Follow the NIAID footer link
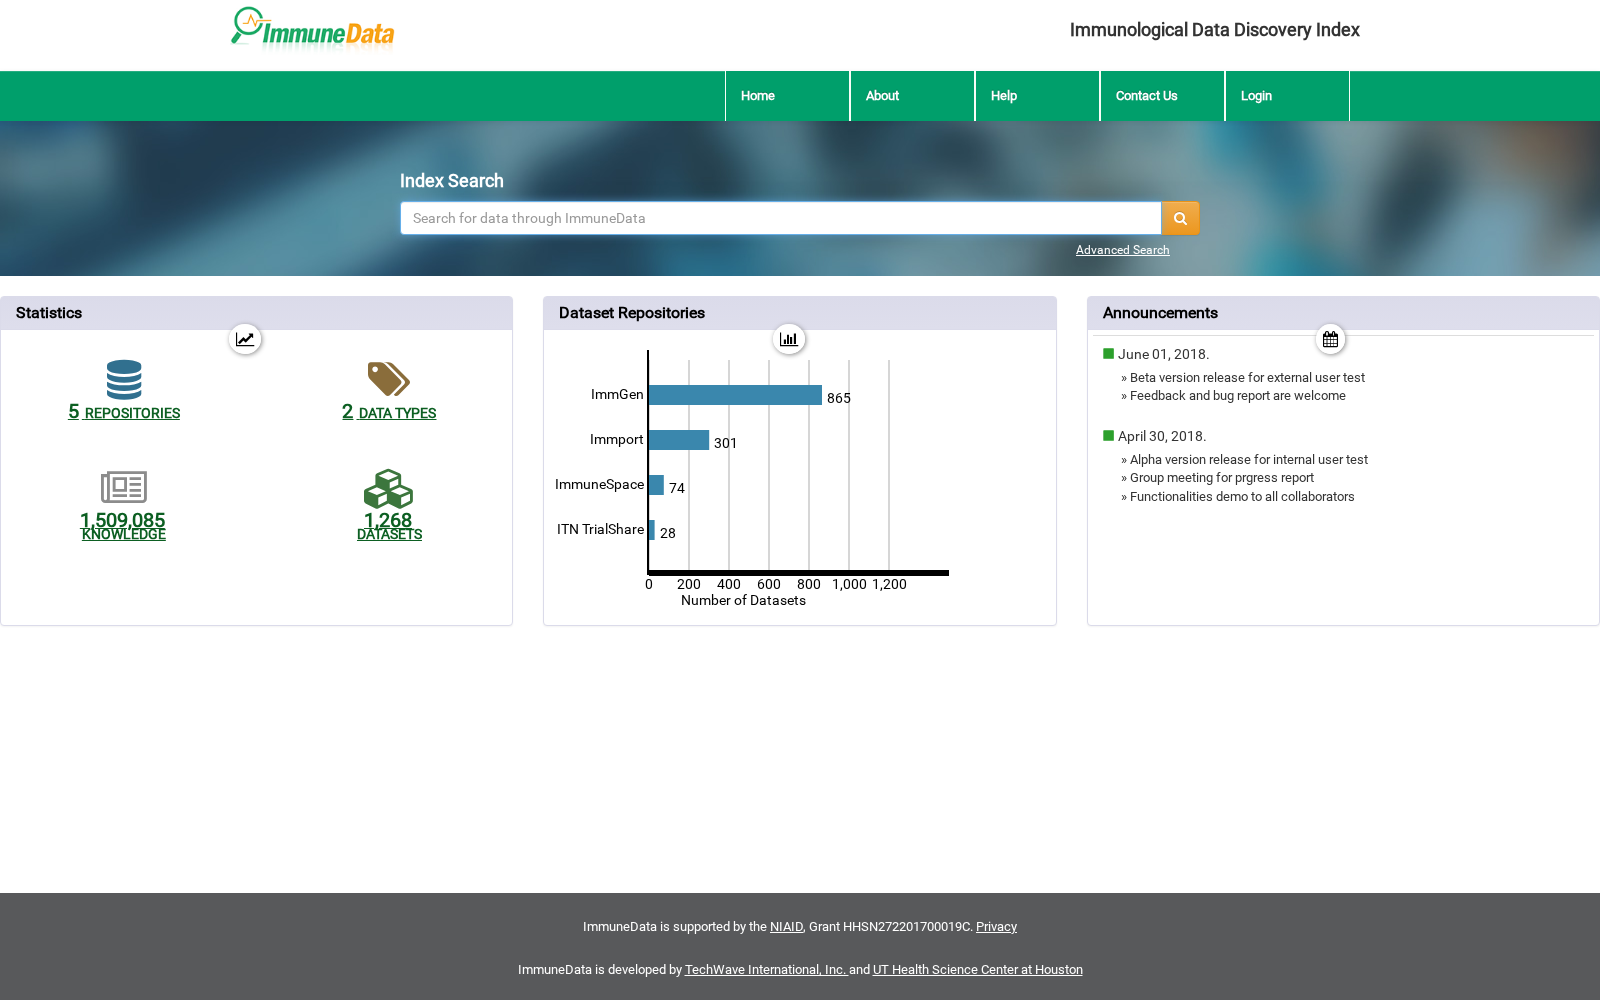Screen dimensions: 1600x1000 786,927
